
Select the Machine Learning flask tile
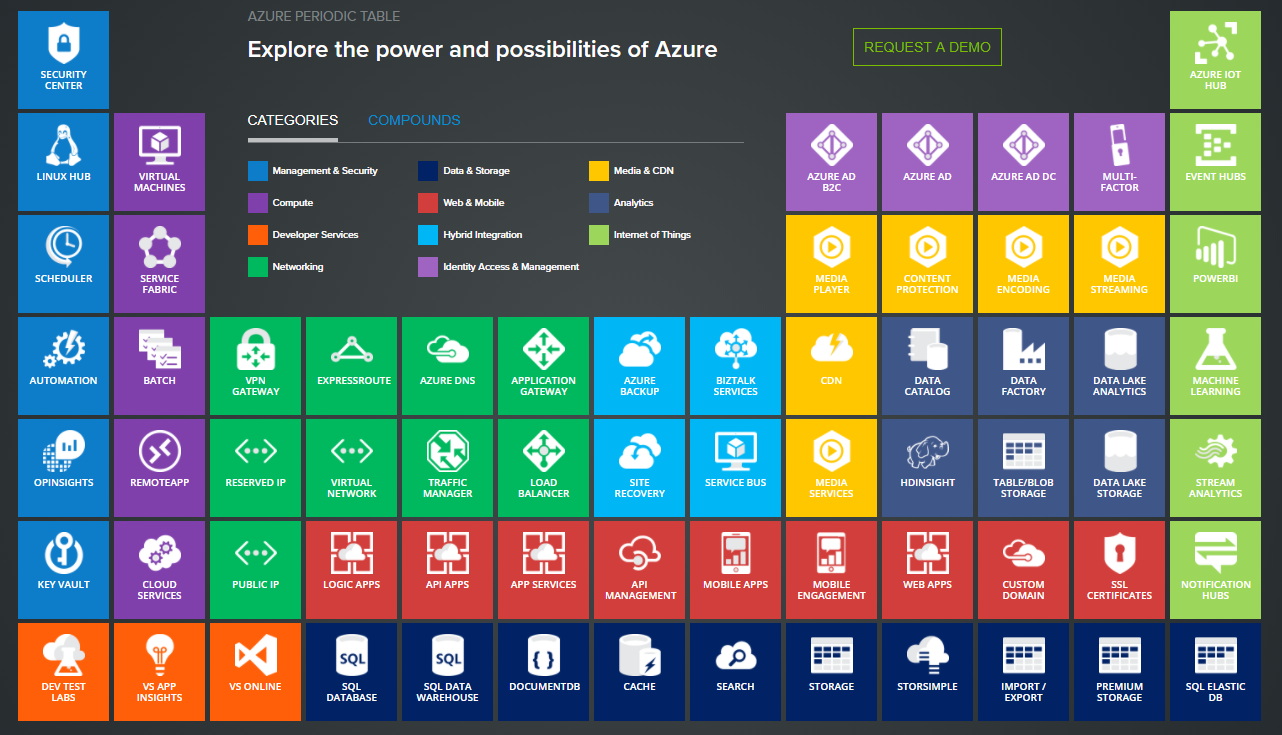(1215, 365)
